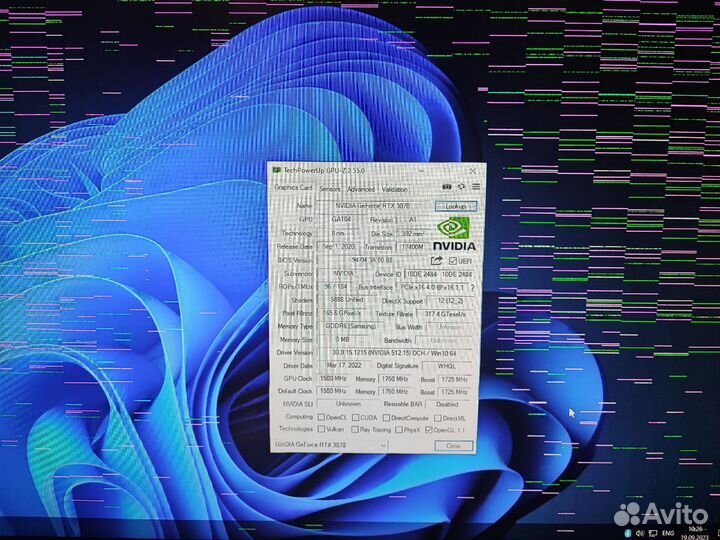Click the Bandwidth Unknown field

coord(444,341)
